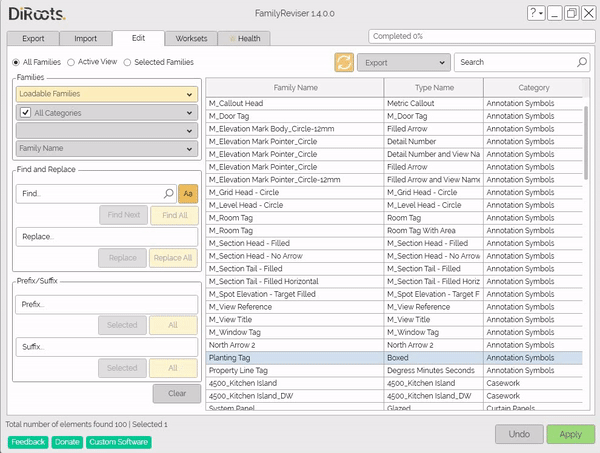This screenshot has width=600, height=453.
Task: Expand the Loadable Families dropdown
Action: (x=105, y=94)
